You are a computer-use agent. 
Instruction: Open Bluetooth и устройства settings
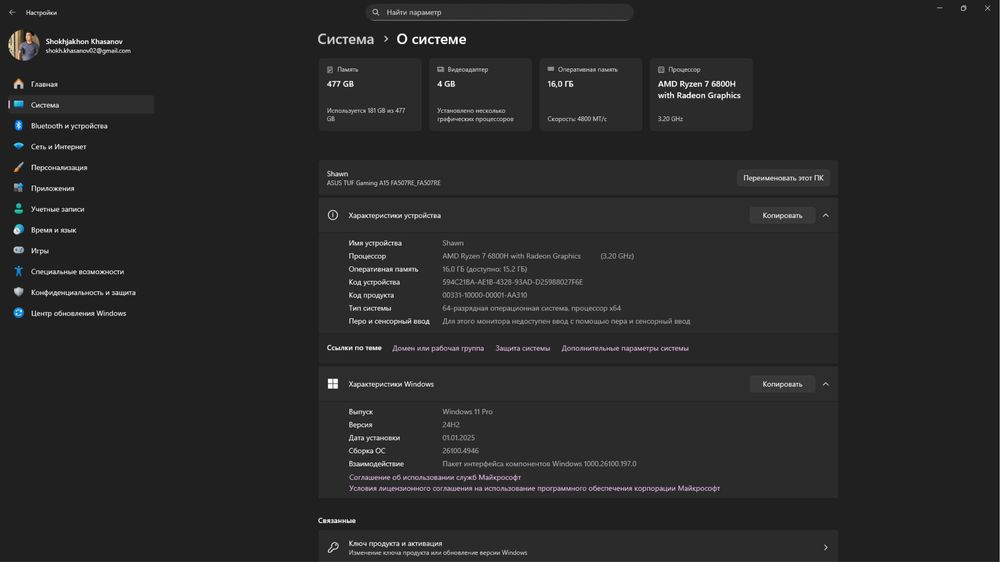pyautogui.click(x=81, y=126)
